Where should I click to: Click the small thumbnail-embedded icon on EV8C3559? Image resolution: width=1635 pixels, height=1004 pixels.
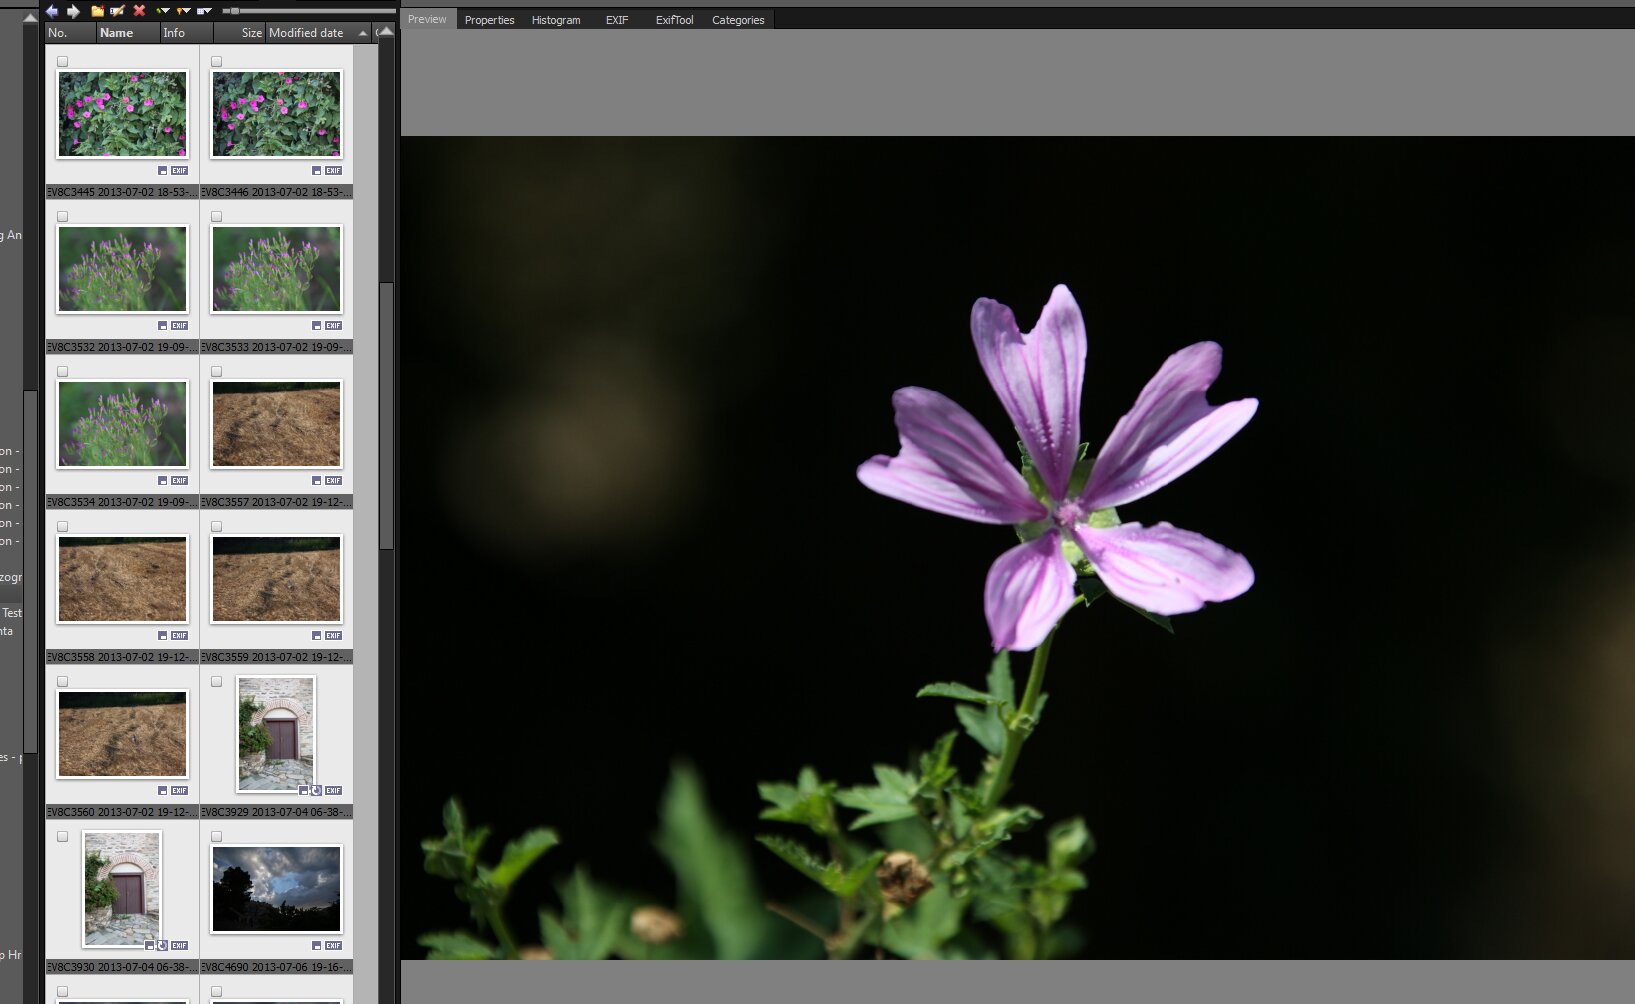tap(317, 636)
